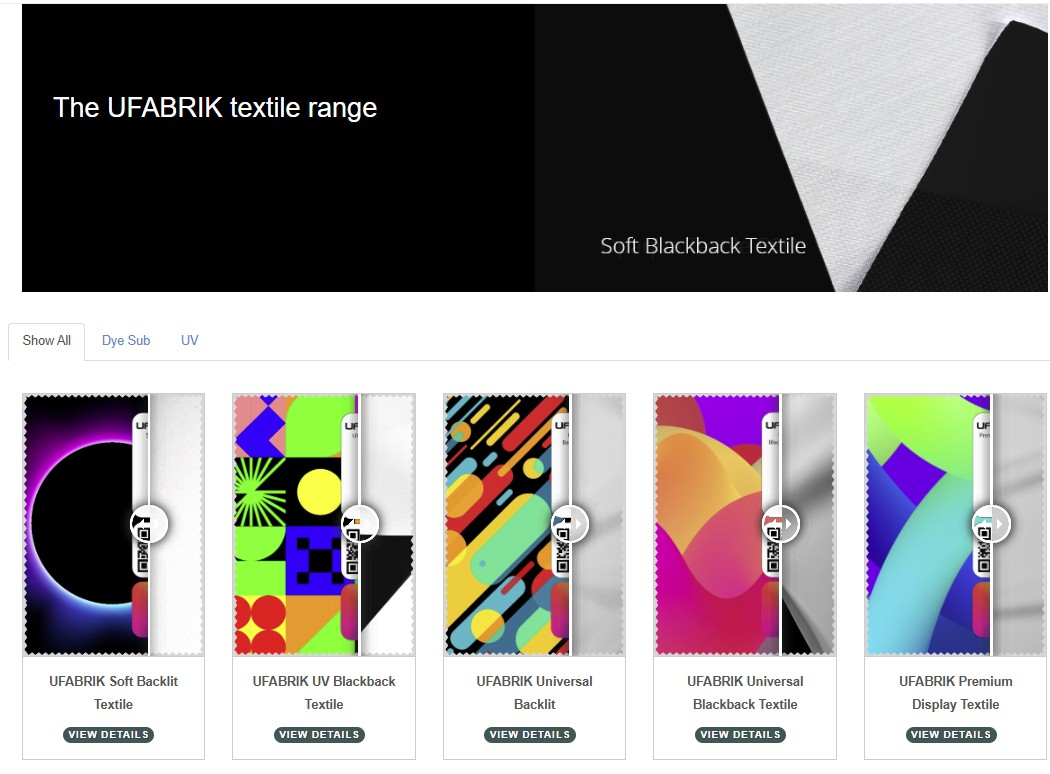View details for UFABRIK Soft Backlit Textile
Screen dimensions: 1050x774
108,735
